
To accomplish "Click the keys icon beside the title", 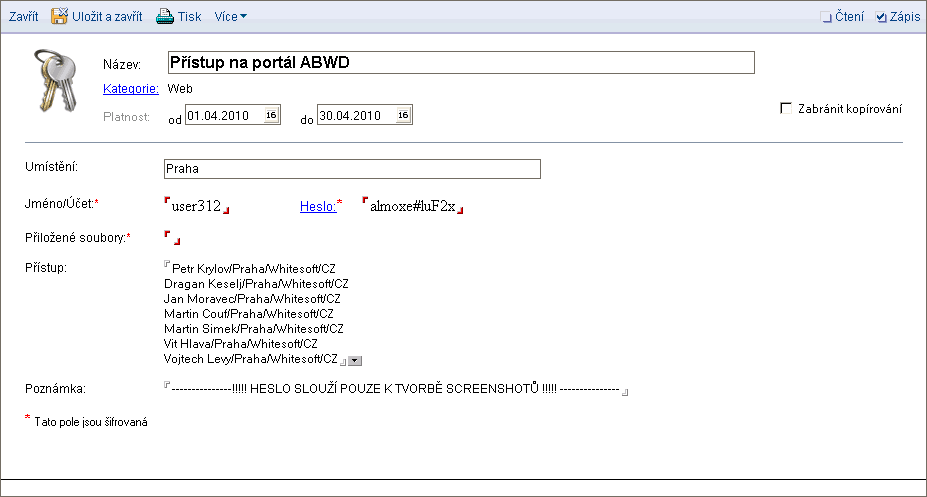I will [53, 80].
